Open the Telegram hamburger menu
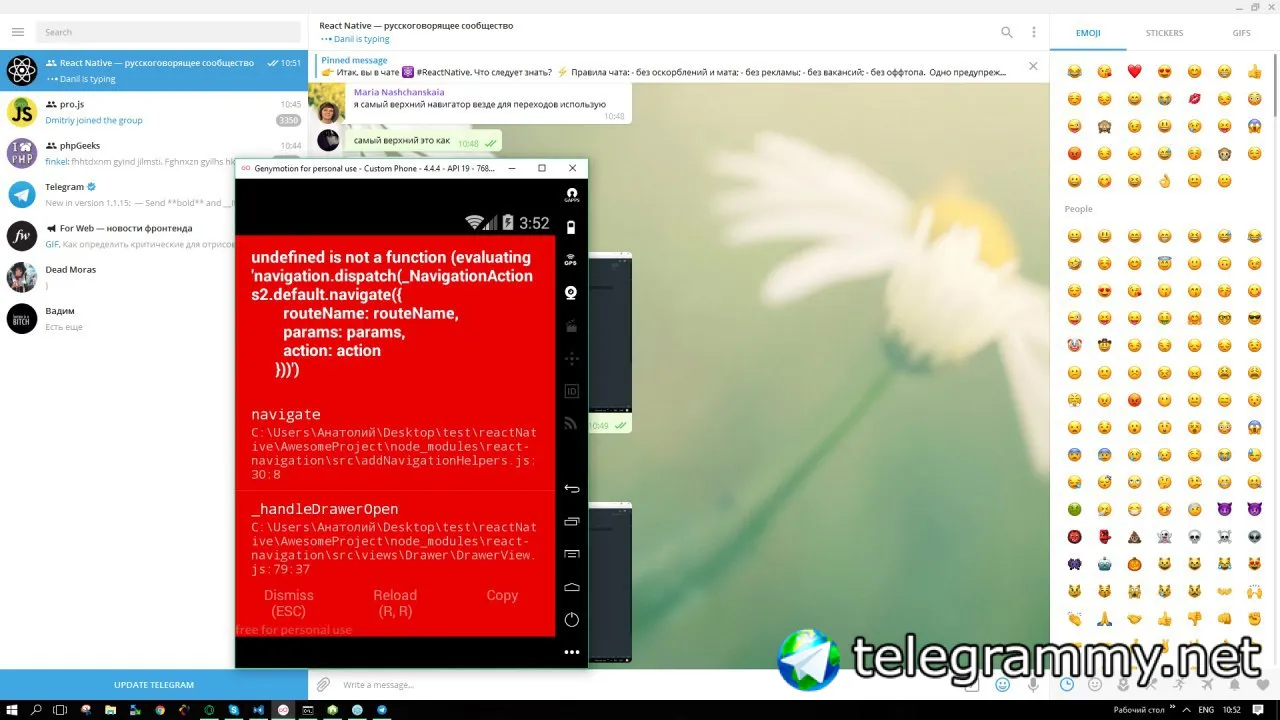The image size is (1280, 720). 18,32
